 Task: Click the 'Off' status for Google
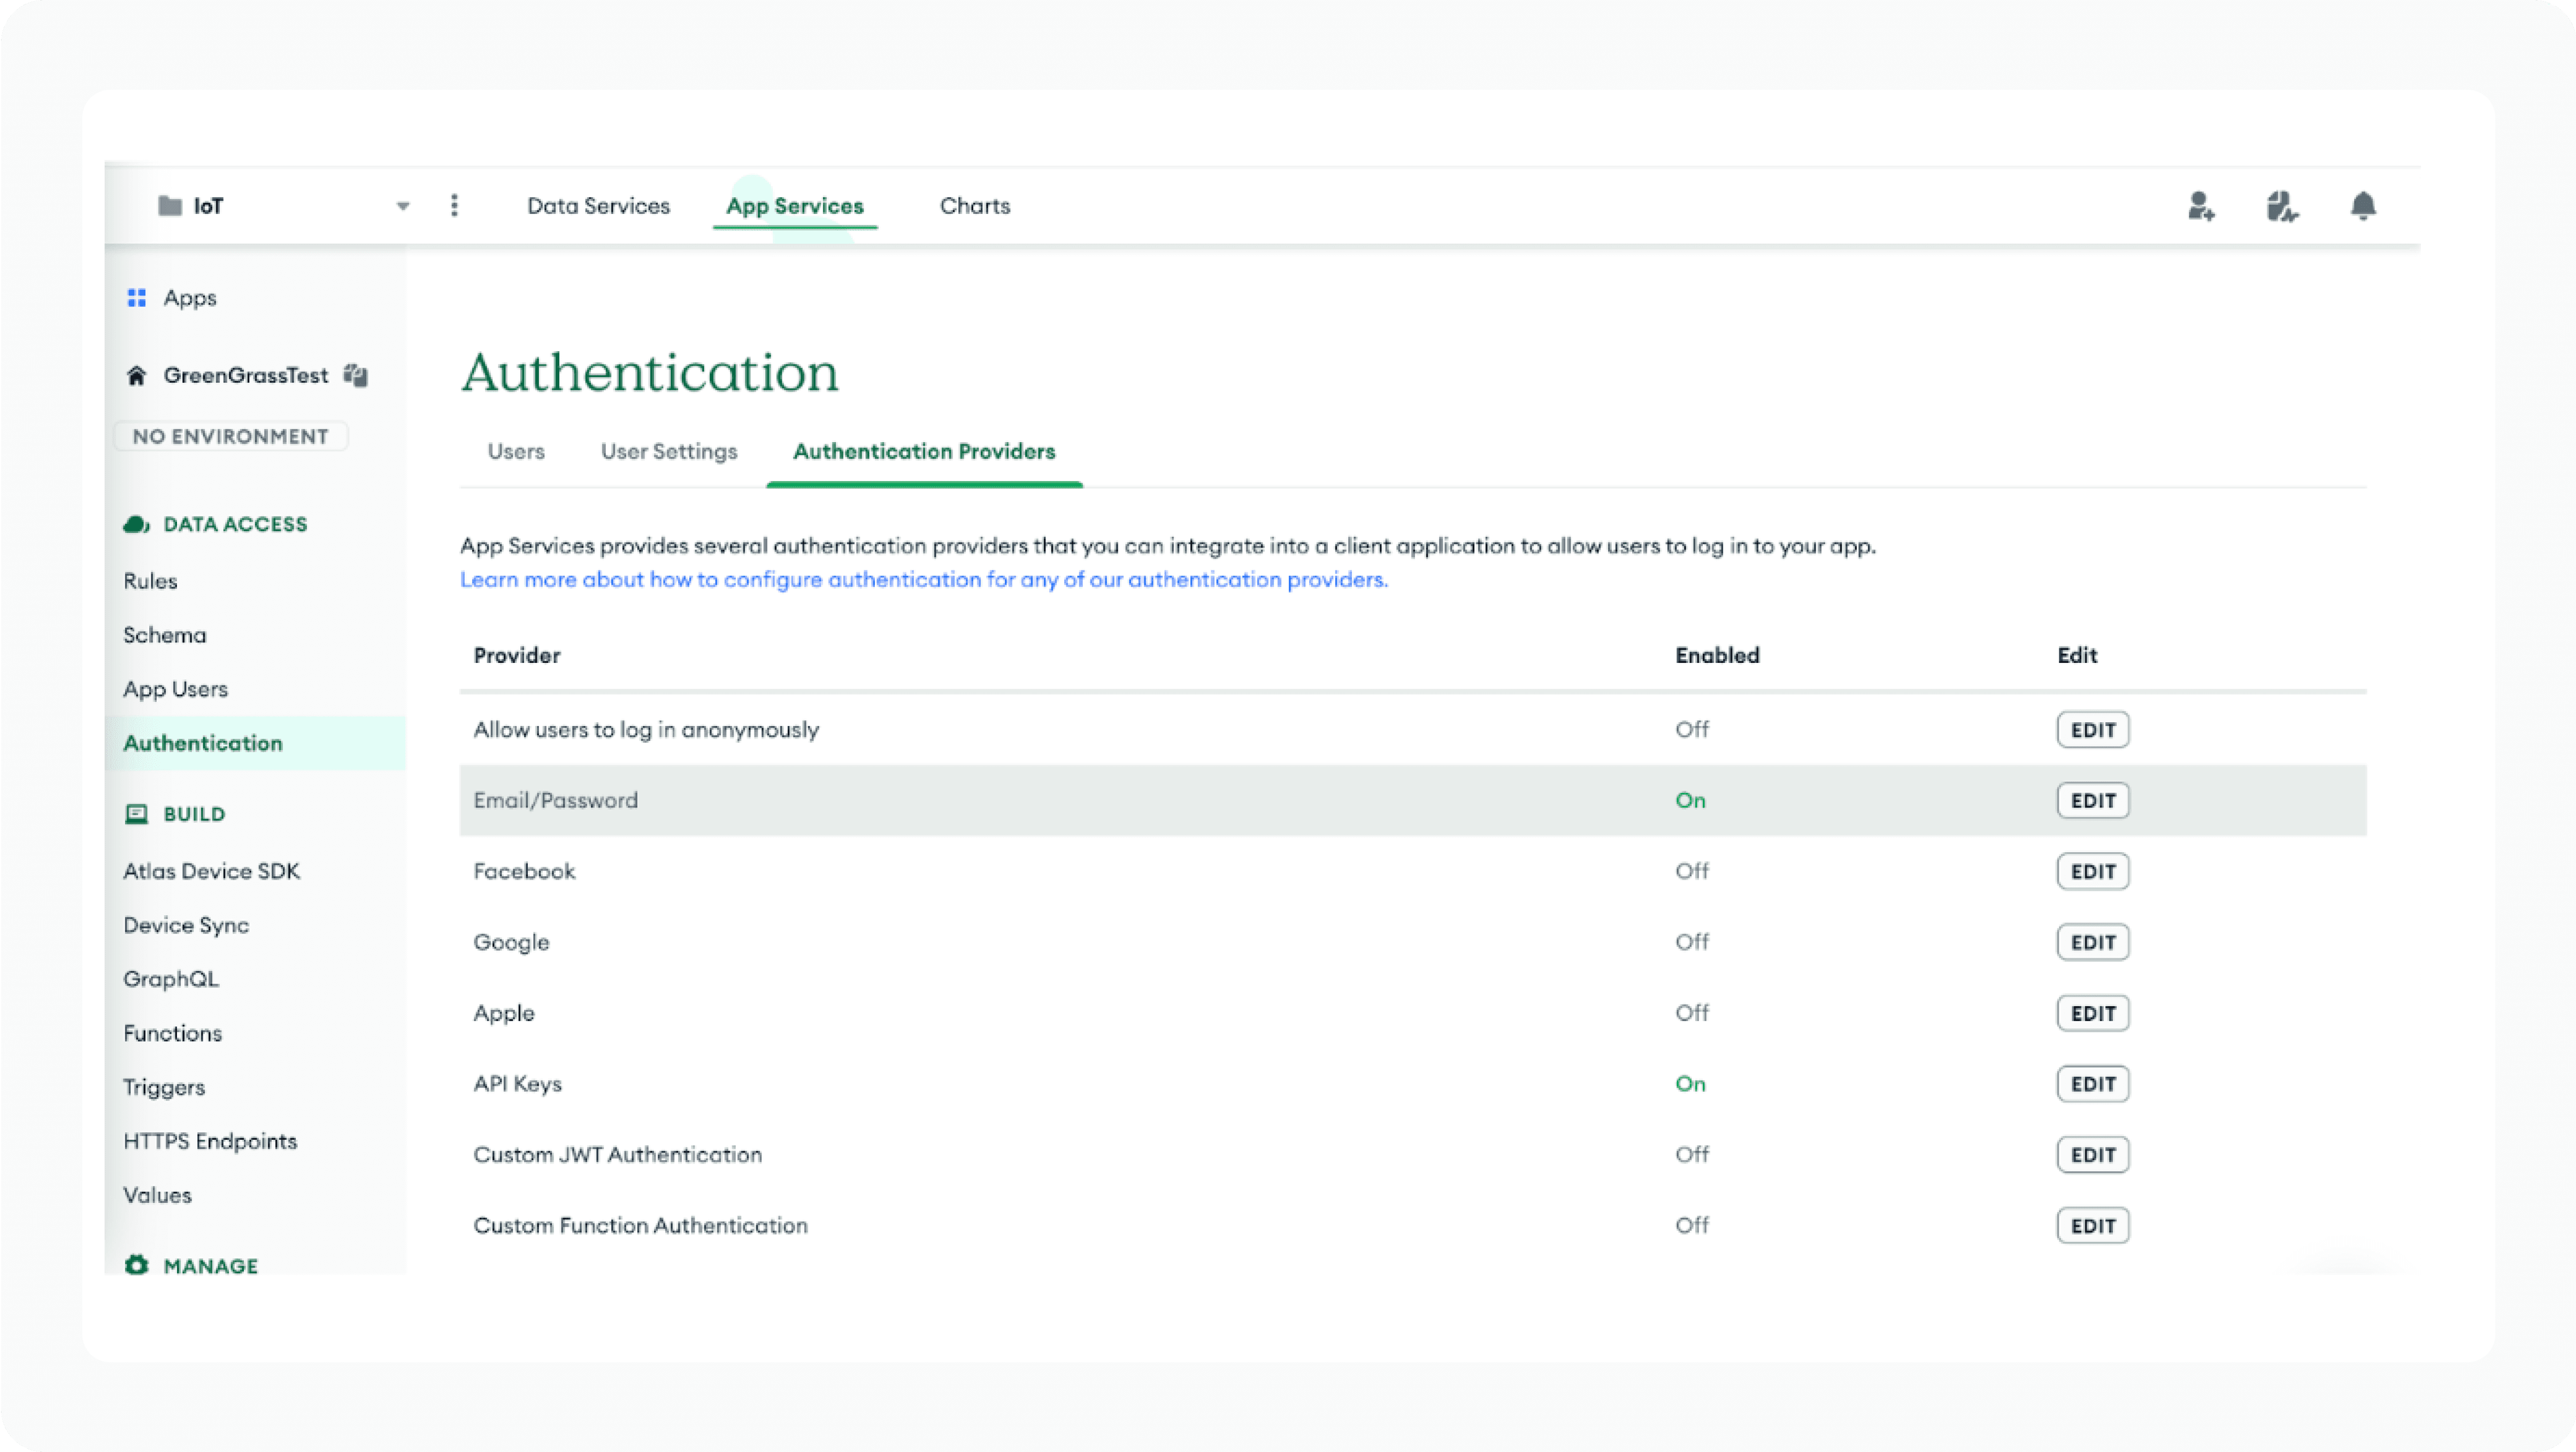pyautogui.click(x=1692, y=943)
